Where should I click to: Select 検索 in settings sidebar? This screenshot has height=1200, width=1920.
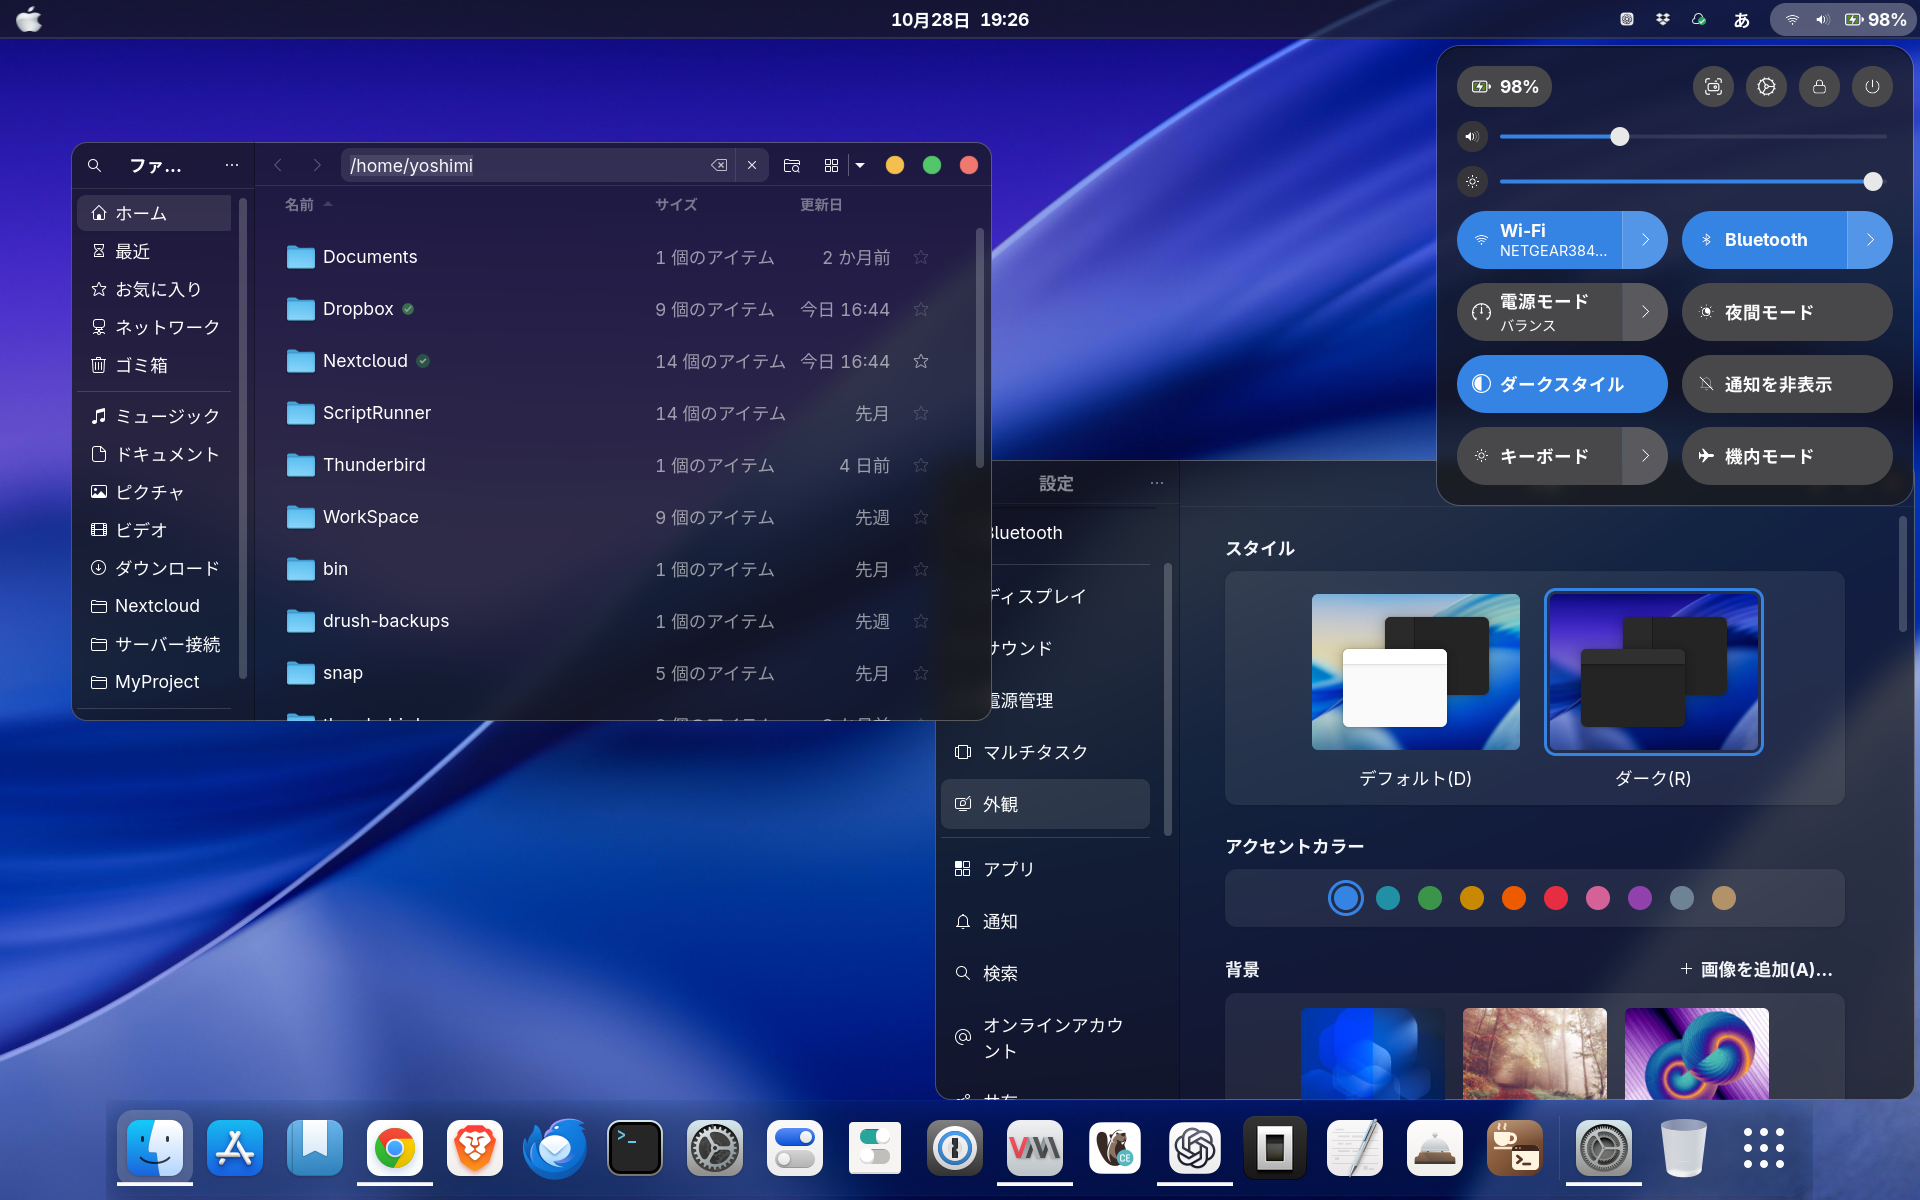(x=1045, y=973)
